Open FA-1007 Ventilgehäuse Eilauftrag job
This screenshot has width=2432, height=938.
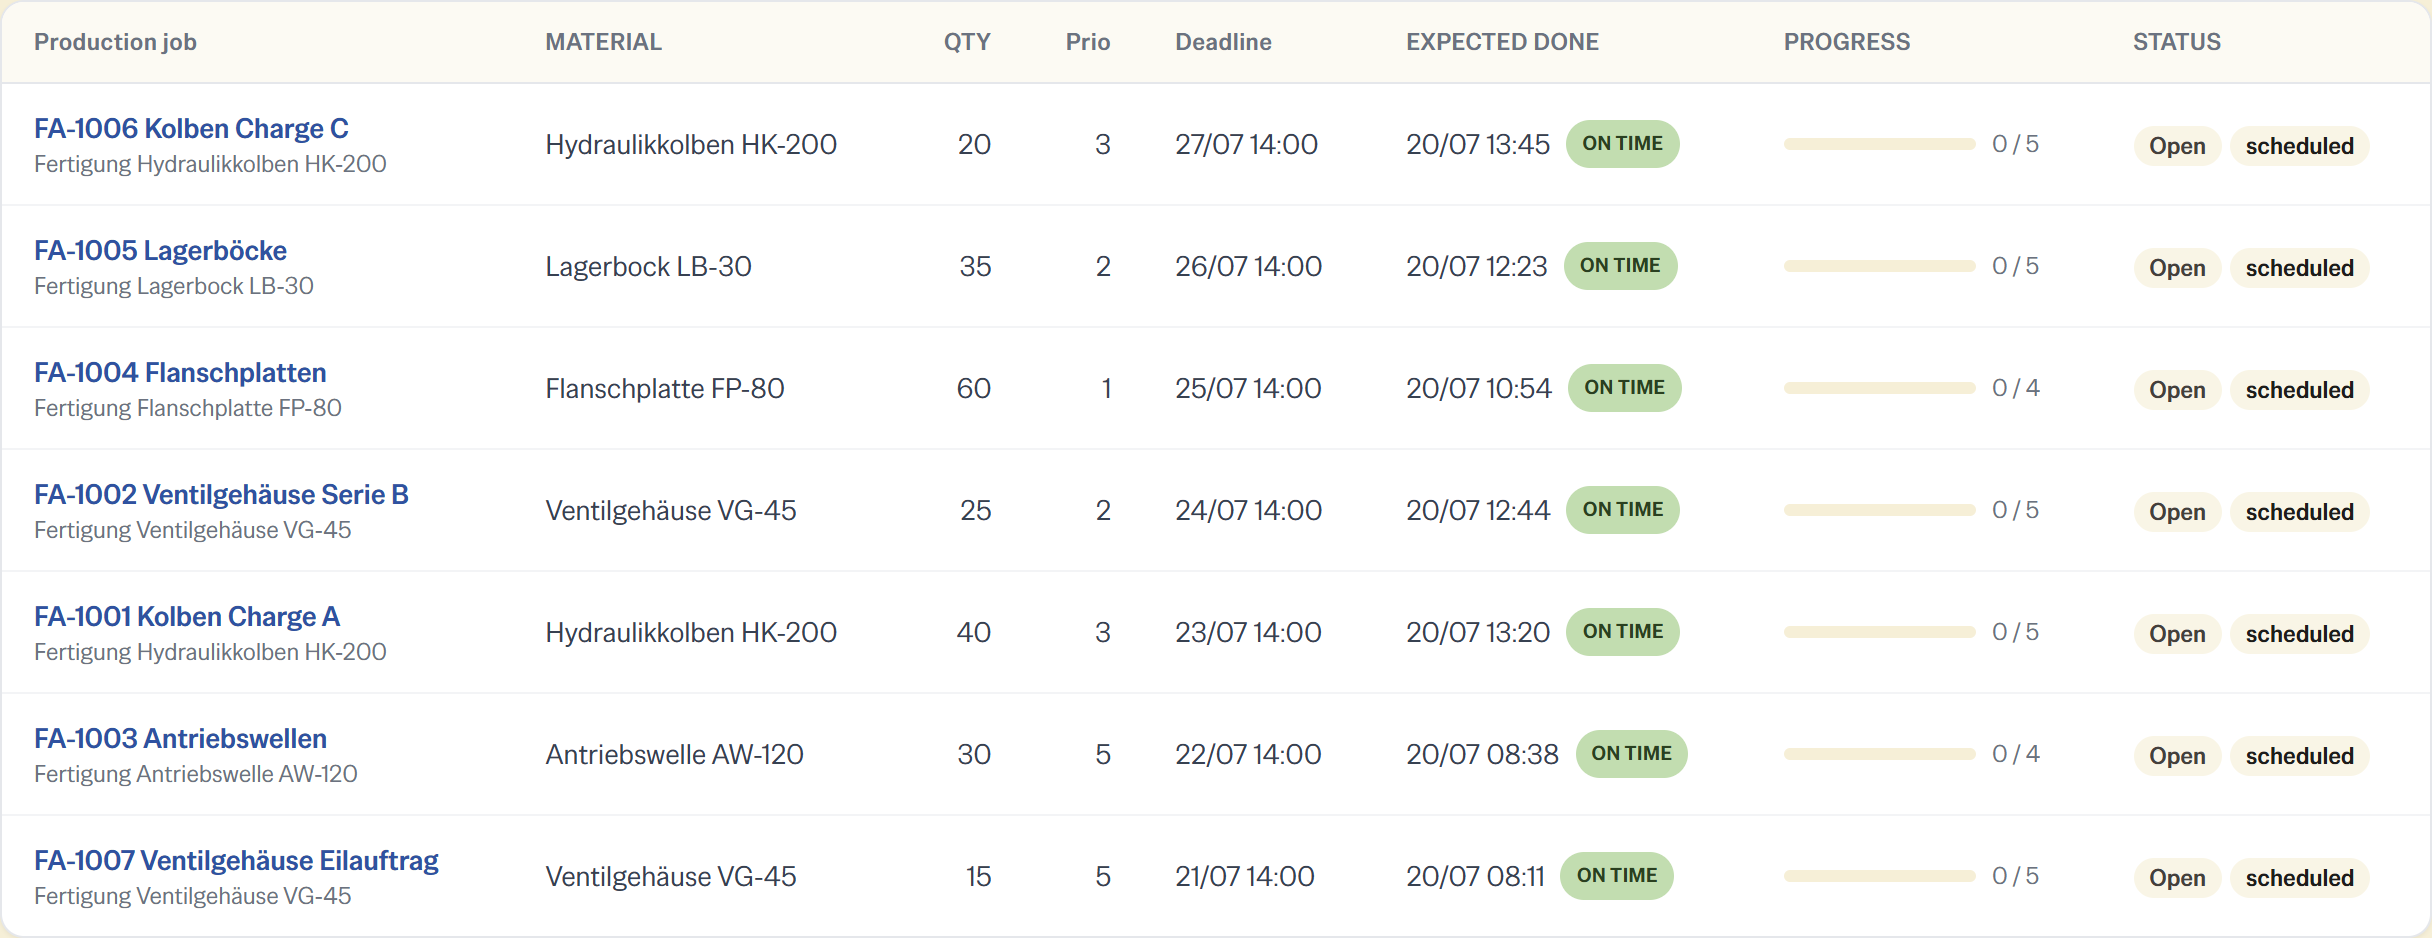pyautogui.click(x=236, y=861)
